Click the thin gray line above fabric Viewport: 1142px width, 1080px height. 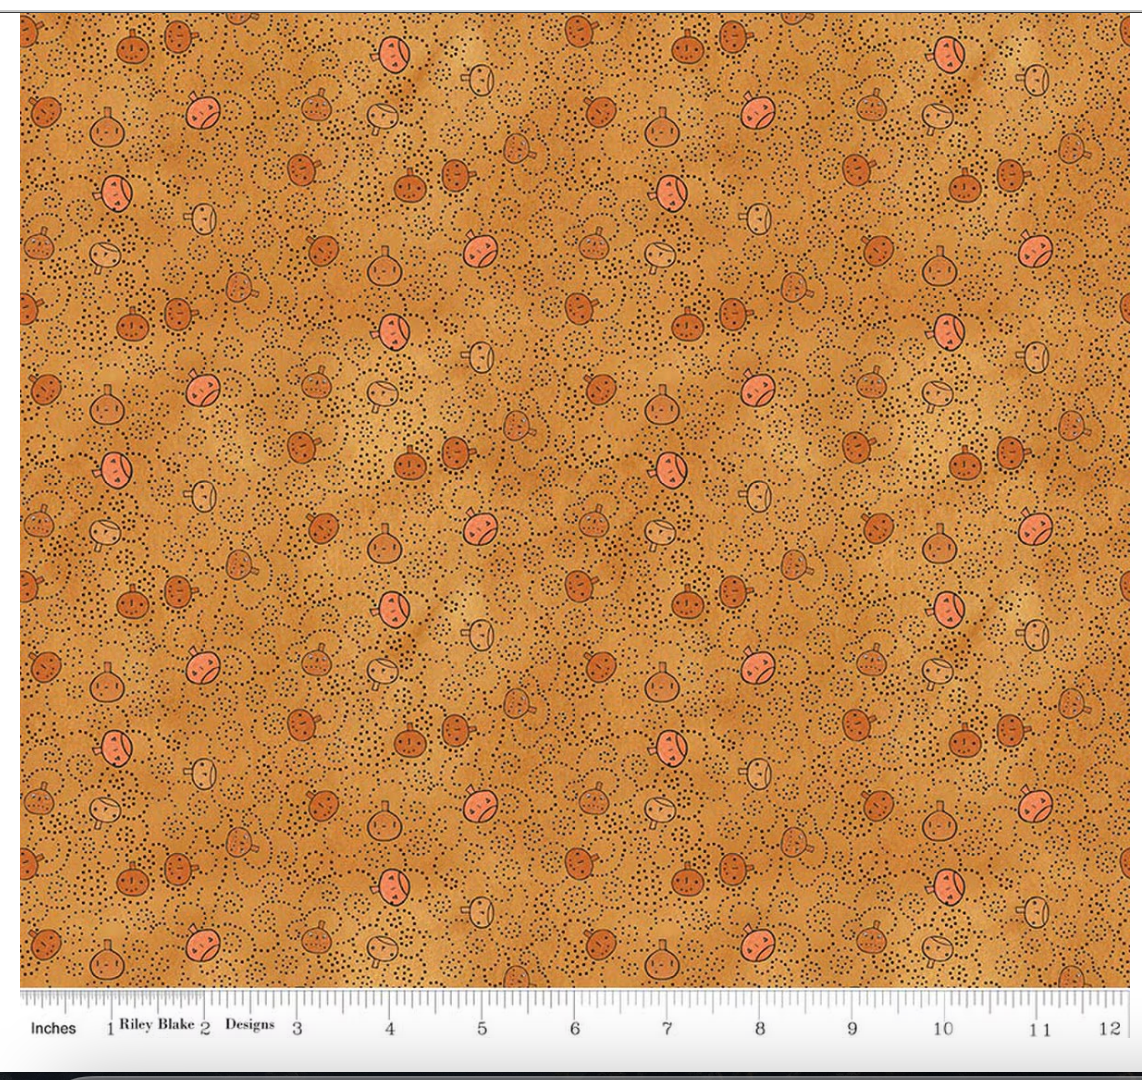click(x=571, y=12)
